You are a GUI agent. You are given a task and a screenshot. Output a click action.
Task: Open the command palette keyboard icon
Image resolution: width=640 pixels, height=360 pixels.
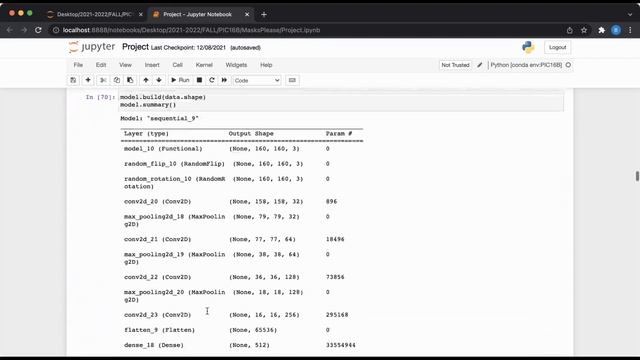click(292, 80)
